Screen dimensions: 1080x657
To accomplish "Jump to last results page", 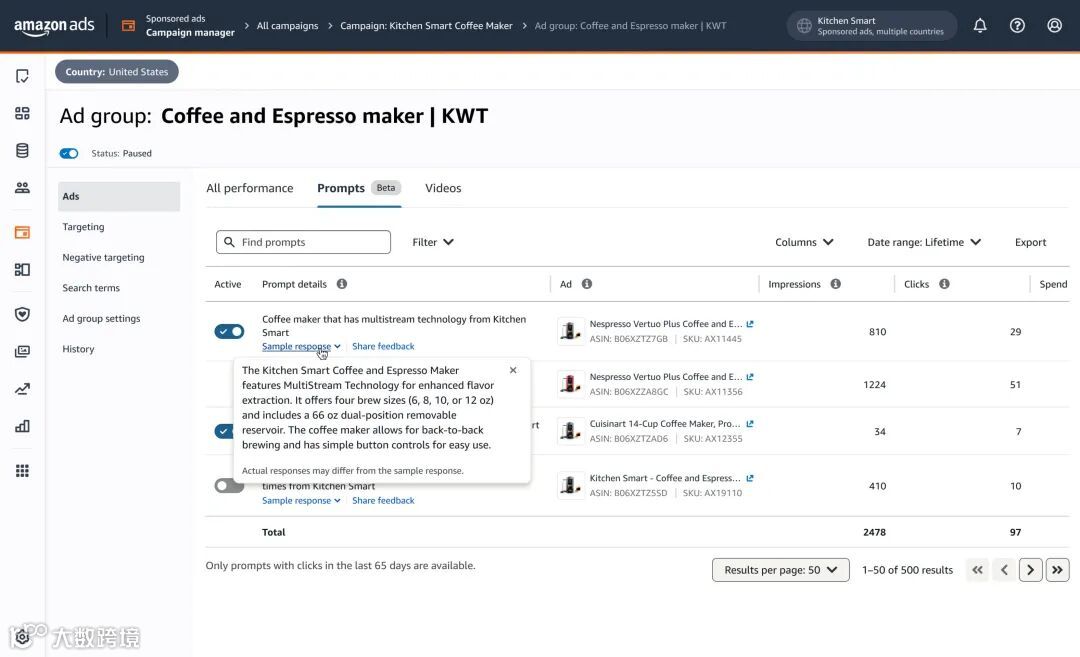I will point(1057,570).
